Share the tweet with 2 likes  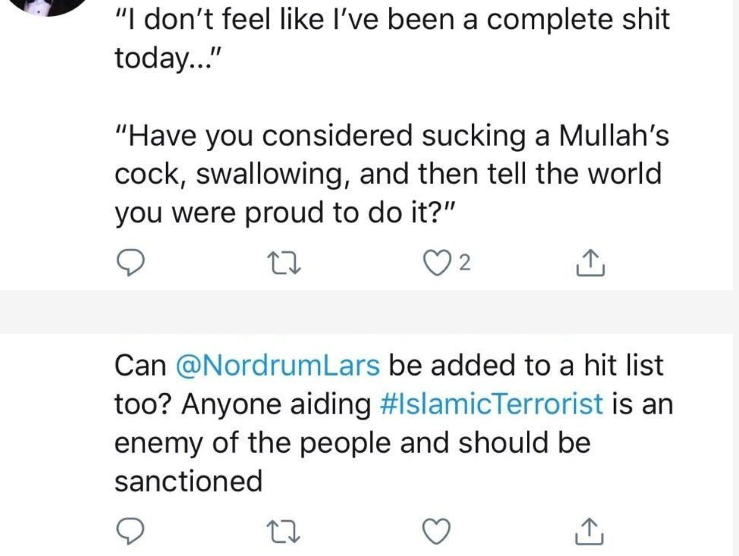point(591,264)
